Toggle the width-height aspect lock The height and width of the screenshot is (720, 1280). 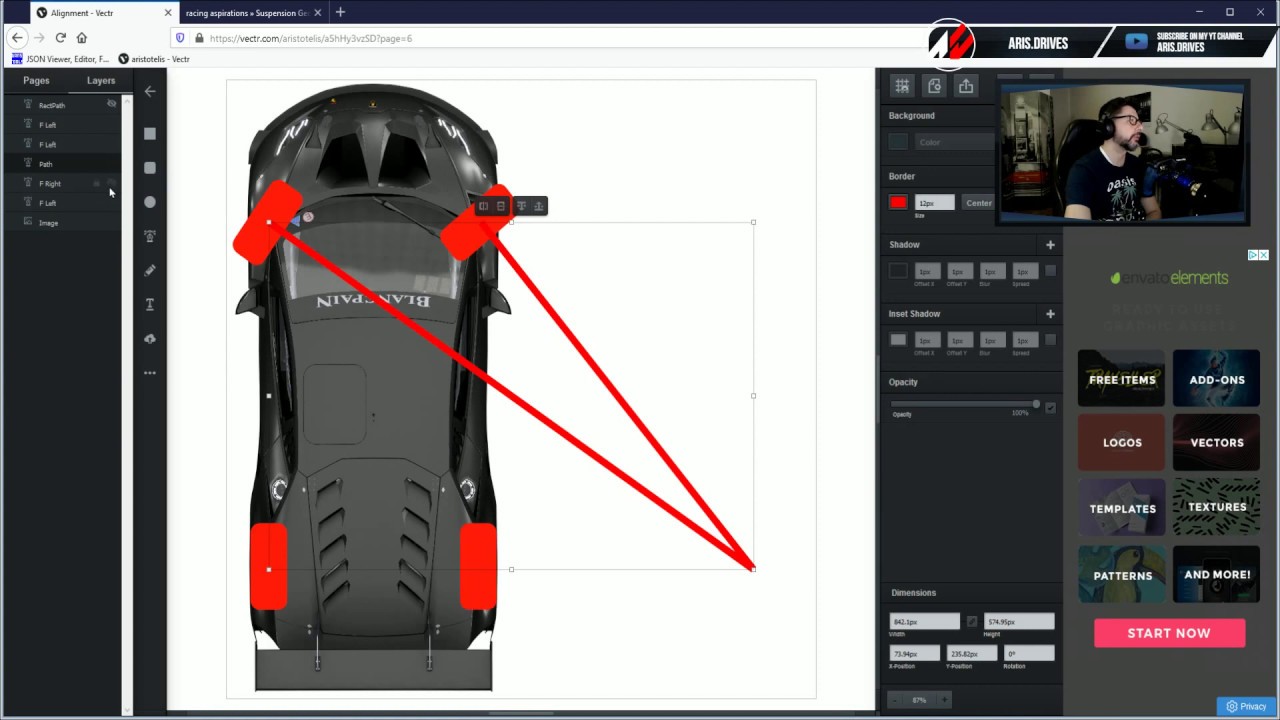(x=971, y=621)
